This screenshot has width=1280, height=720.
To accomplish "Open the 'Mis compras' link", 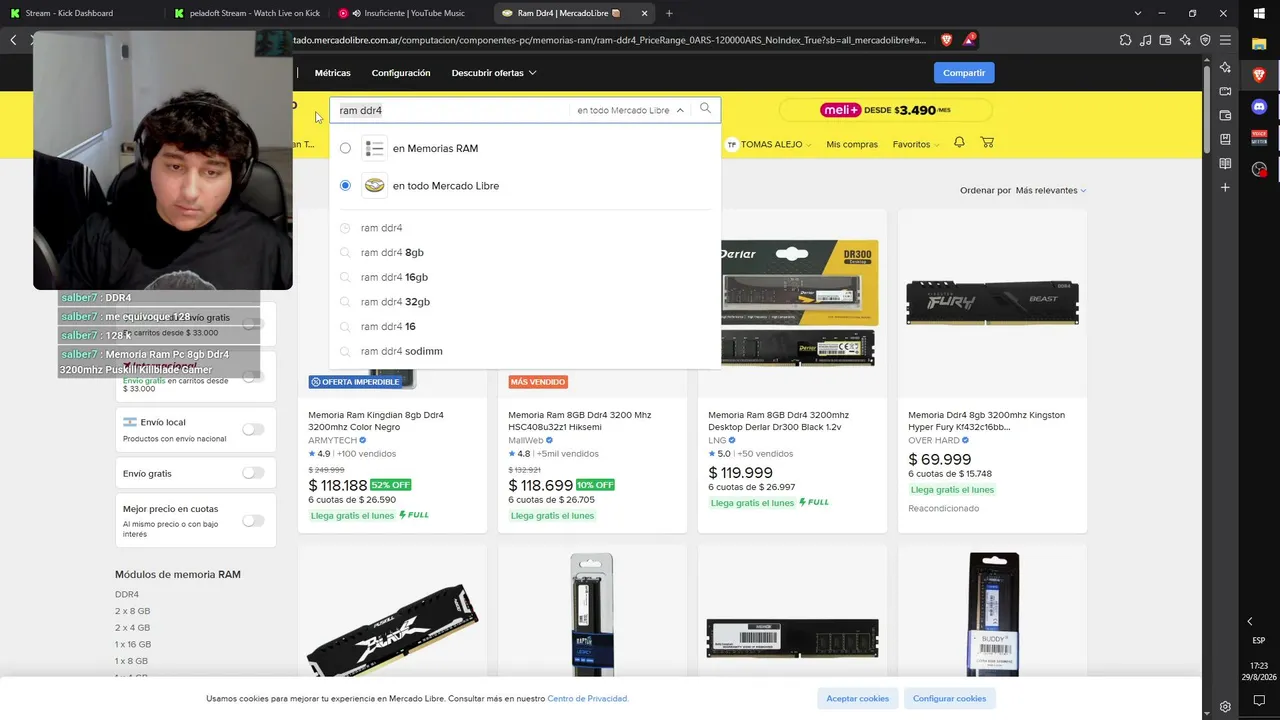I will pyautogui.click(x=852, y=144).
